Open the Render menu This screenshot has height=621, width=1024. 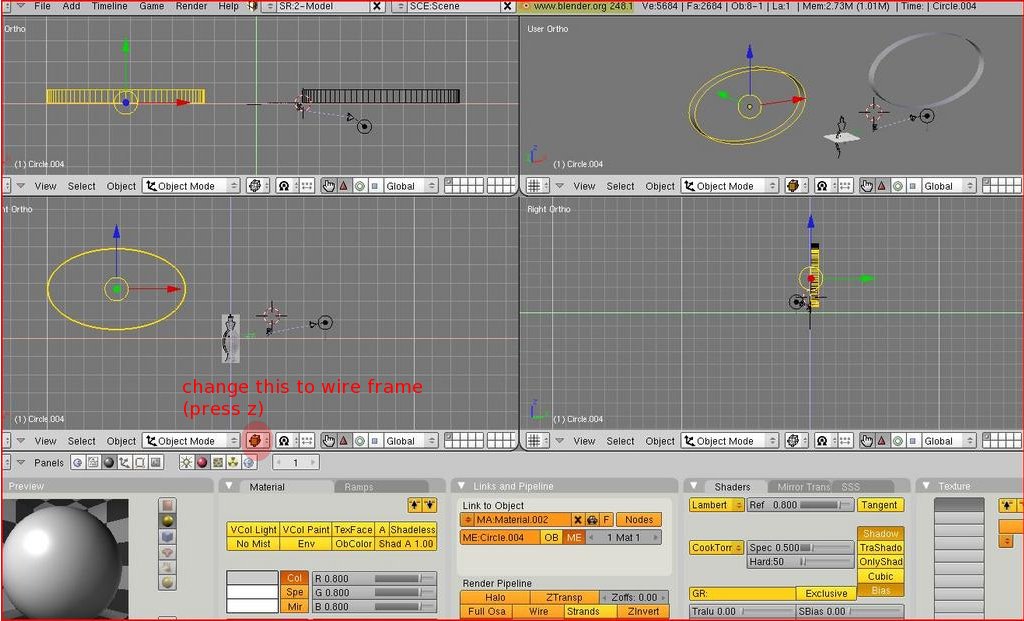click(x=191, y=6)
